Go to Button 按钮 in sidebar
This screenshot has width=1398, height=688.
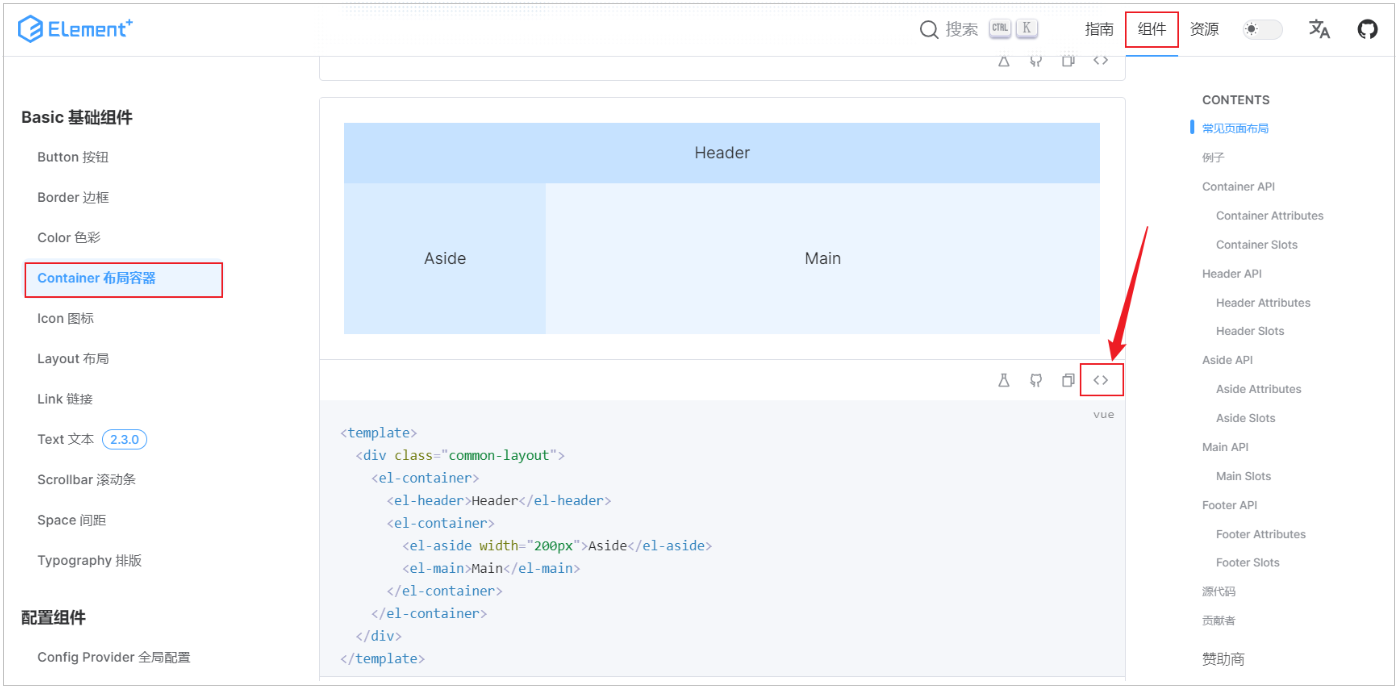coord(73,157)
